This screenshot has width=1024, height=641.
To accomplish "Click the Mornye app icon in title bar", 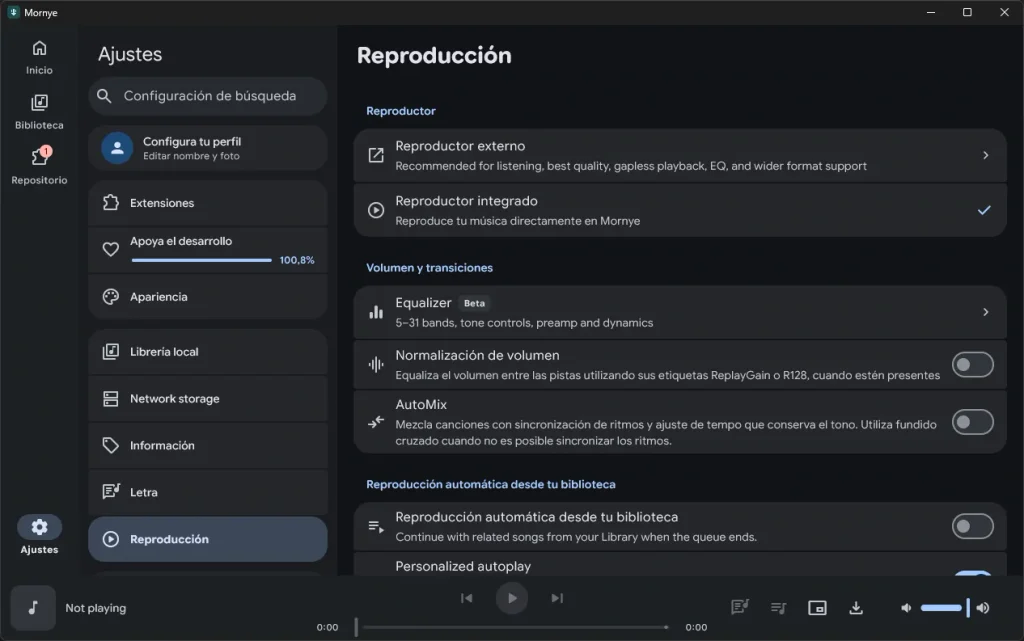I will coord(13,12).
